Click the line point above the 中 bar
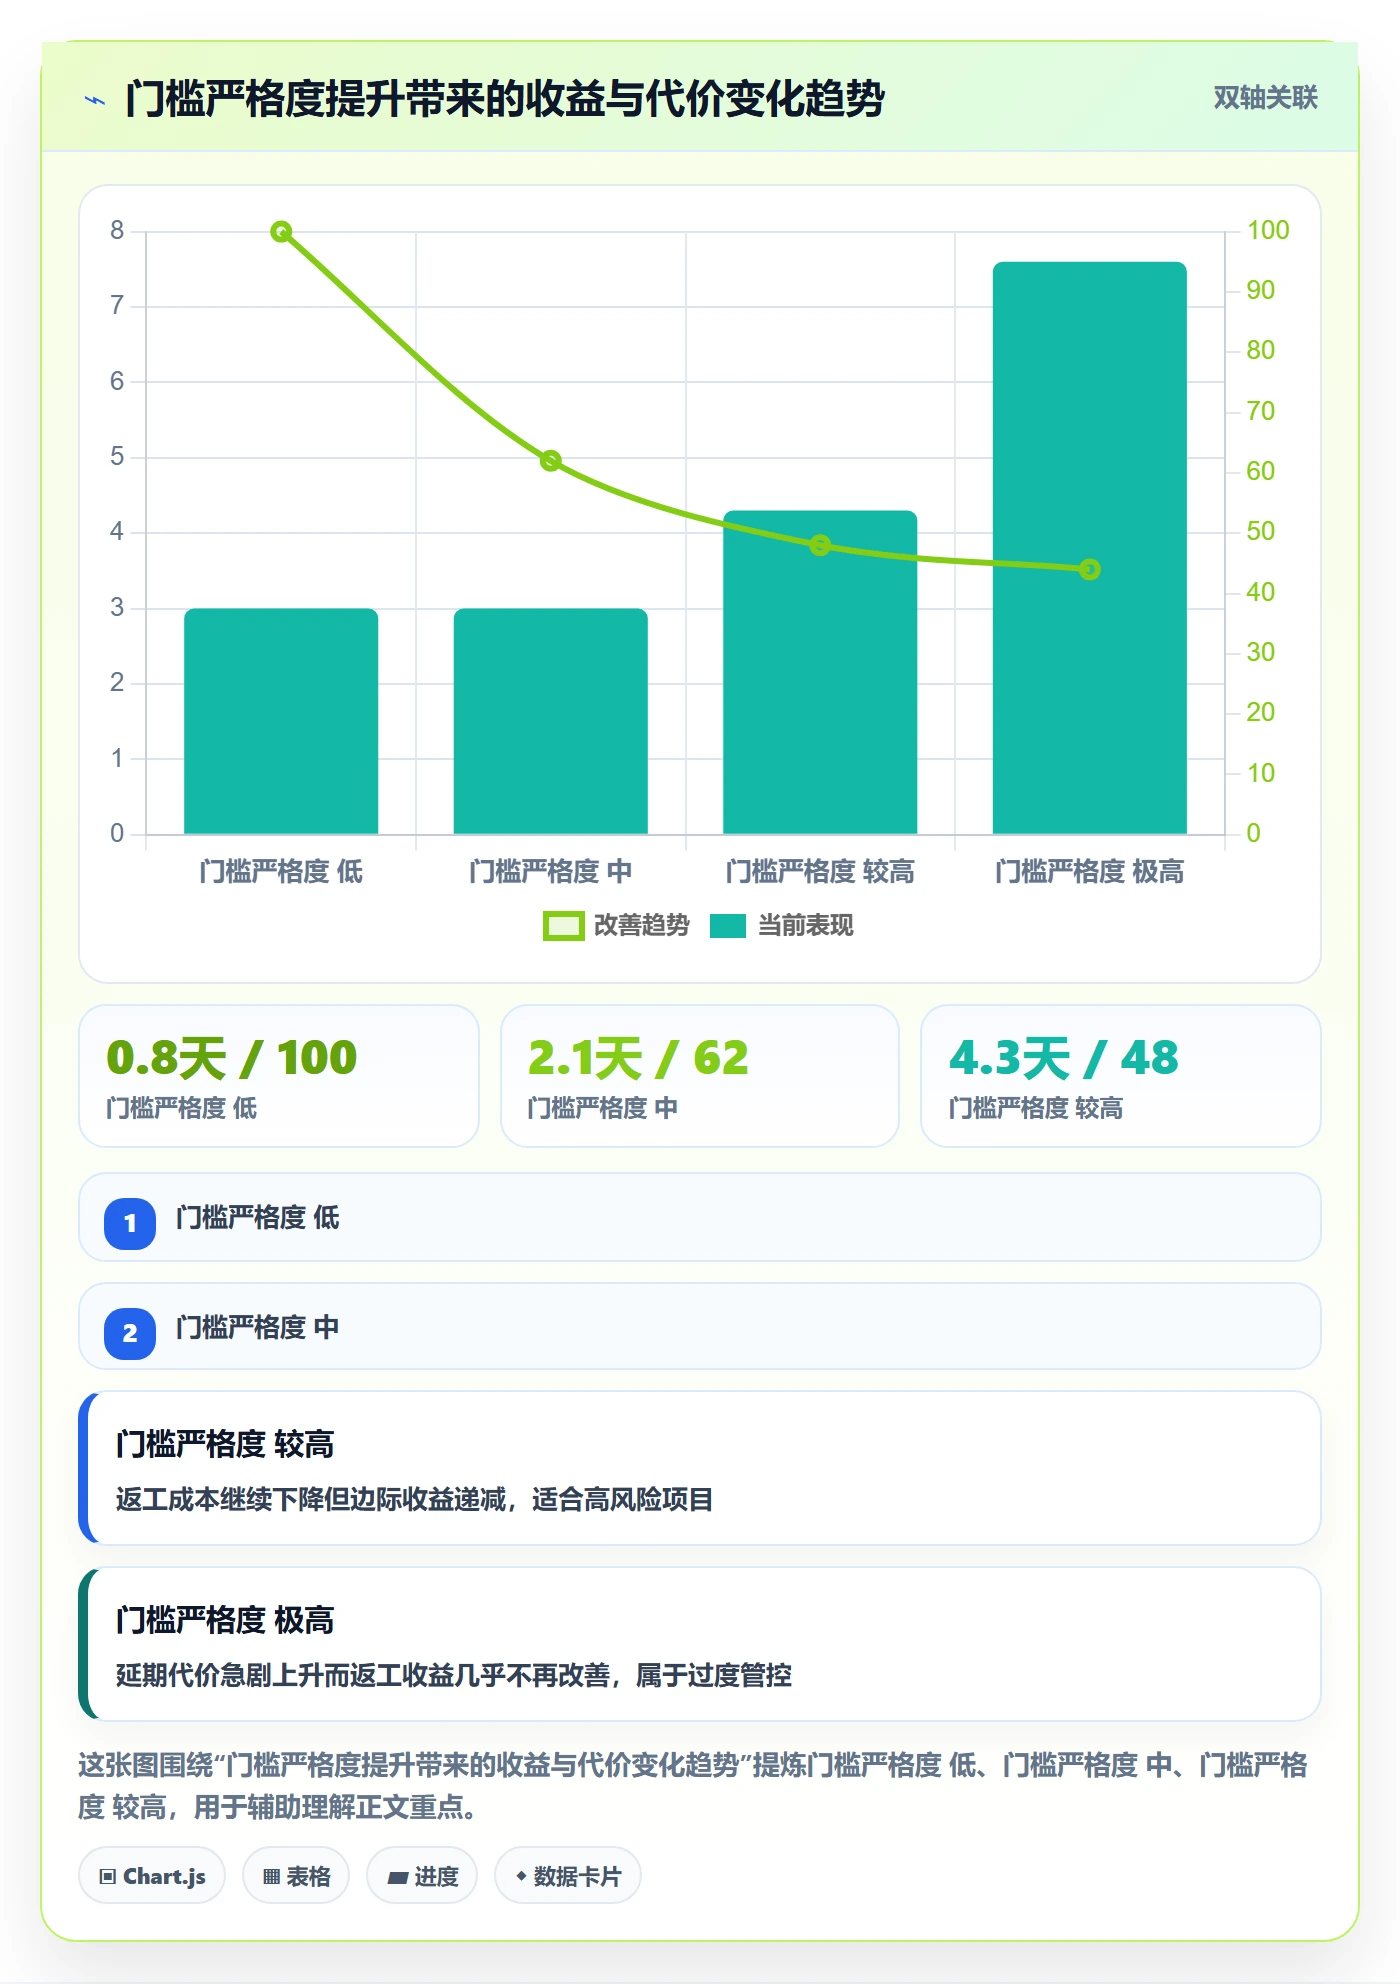 [x=551, y=461]
